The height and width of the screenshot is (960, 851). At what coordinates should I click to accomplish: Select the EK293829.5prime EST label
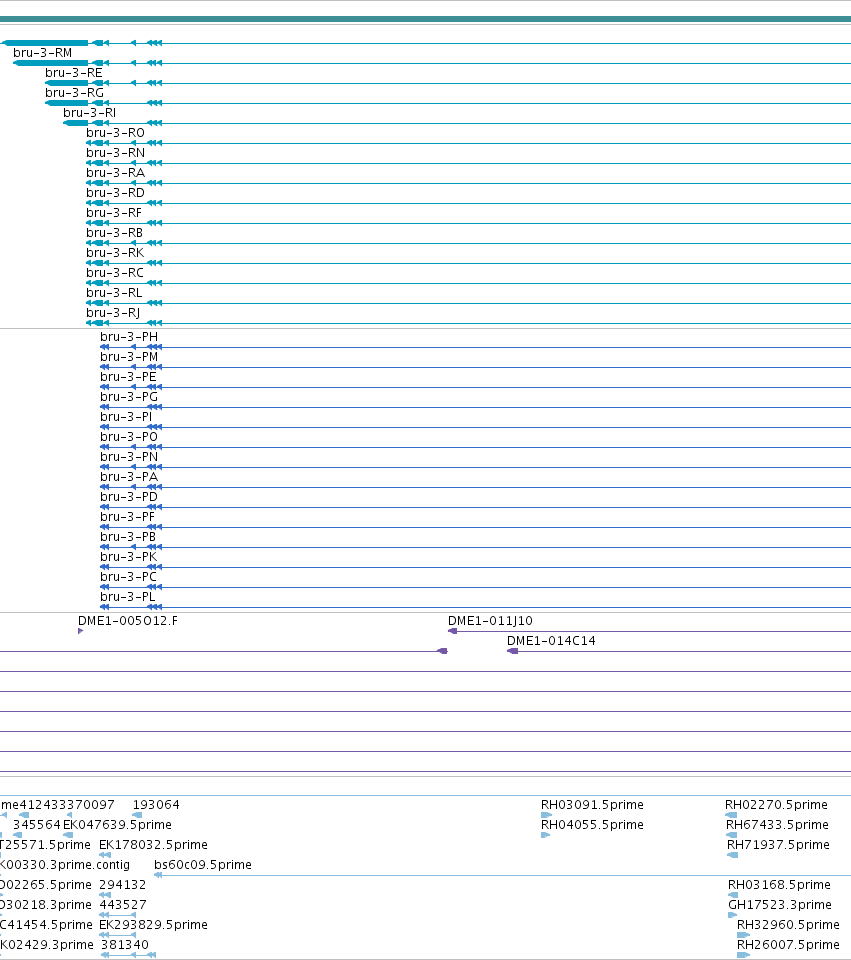[153, 925]
